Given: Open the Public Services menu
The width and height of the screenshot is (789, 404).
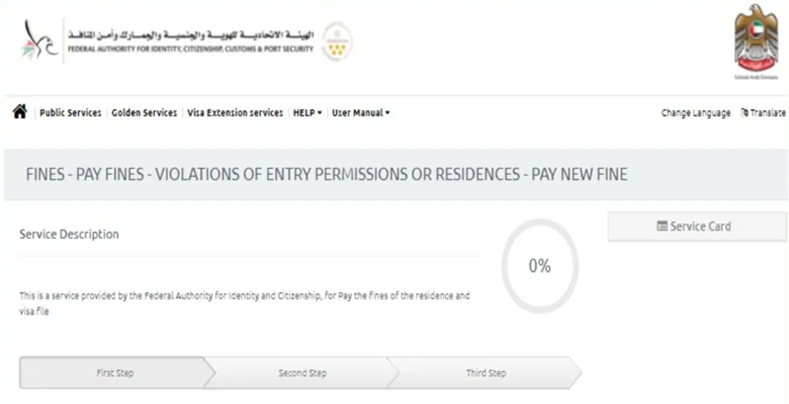Looking at the screenshot, I should (x=70, y=113).
